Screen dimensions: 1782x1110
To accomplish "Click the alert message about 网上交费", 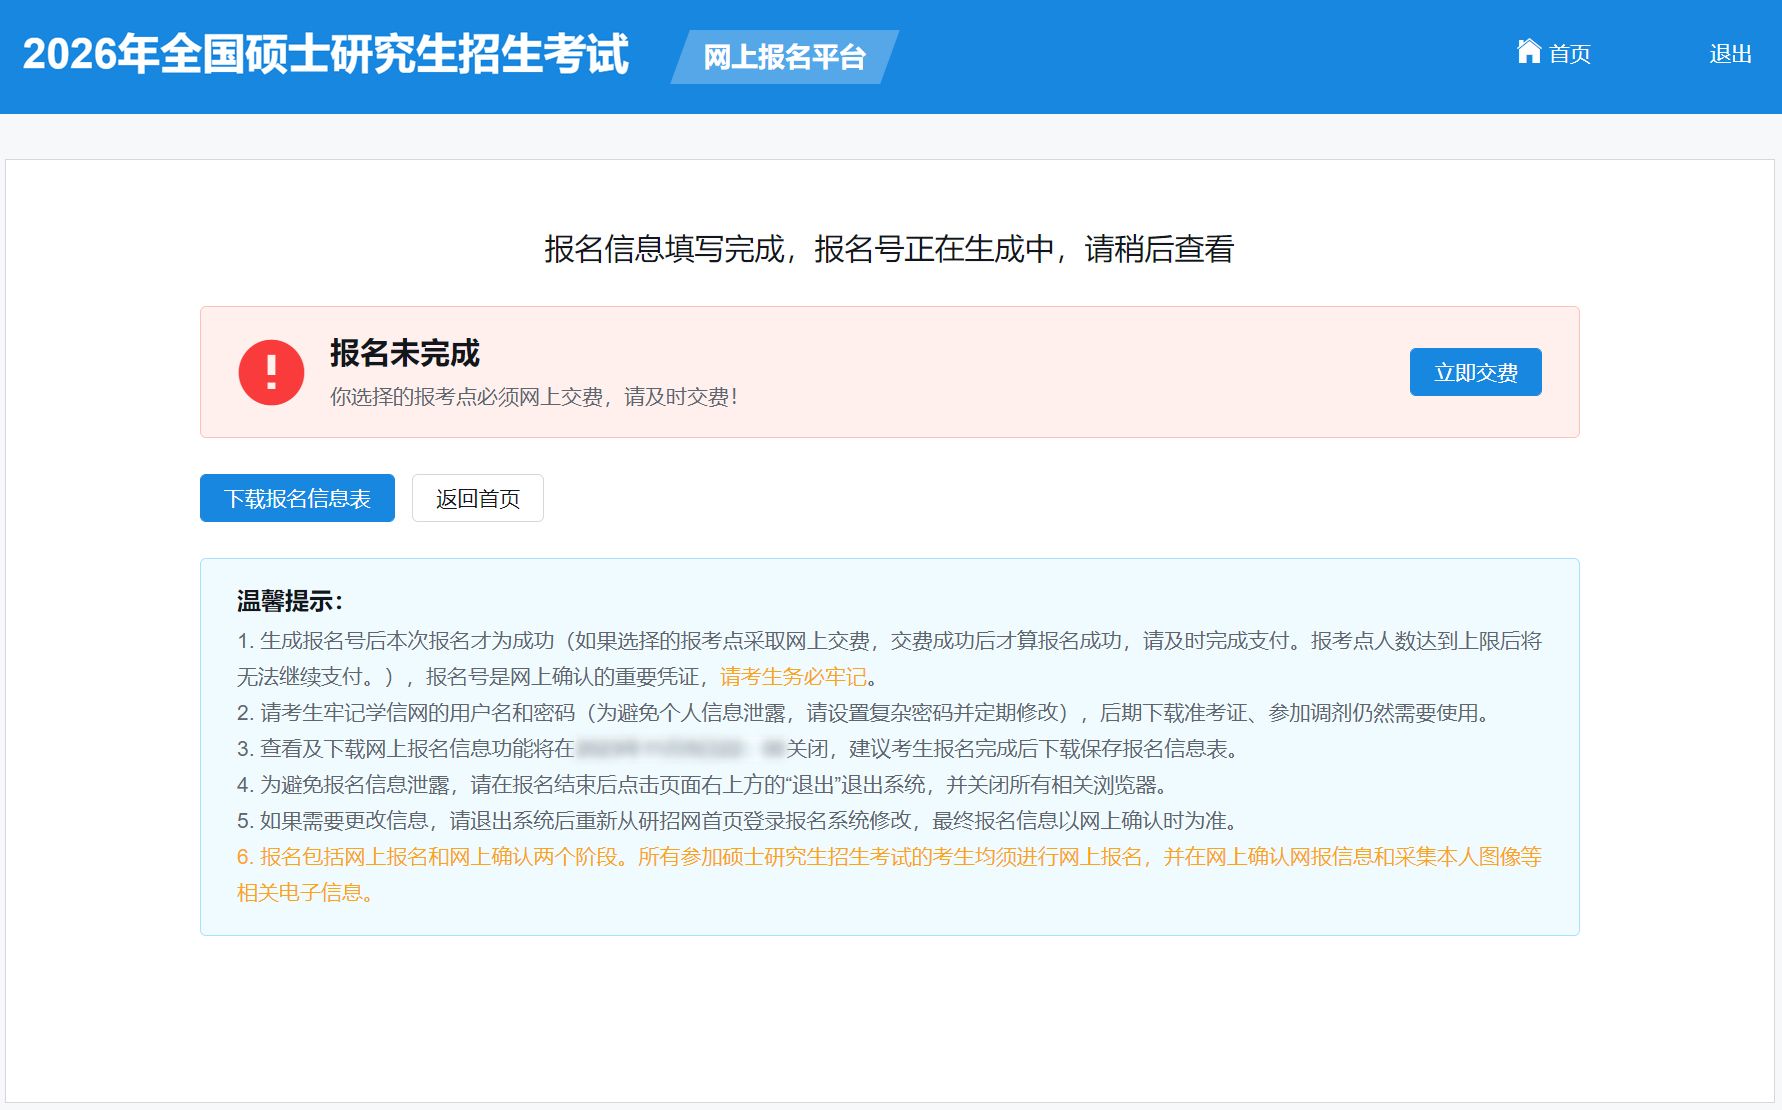I will click(x=534, y=397).
